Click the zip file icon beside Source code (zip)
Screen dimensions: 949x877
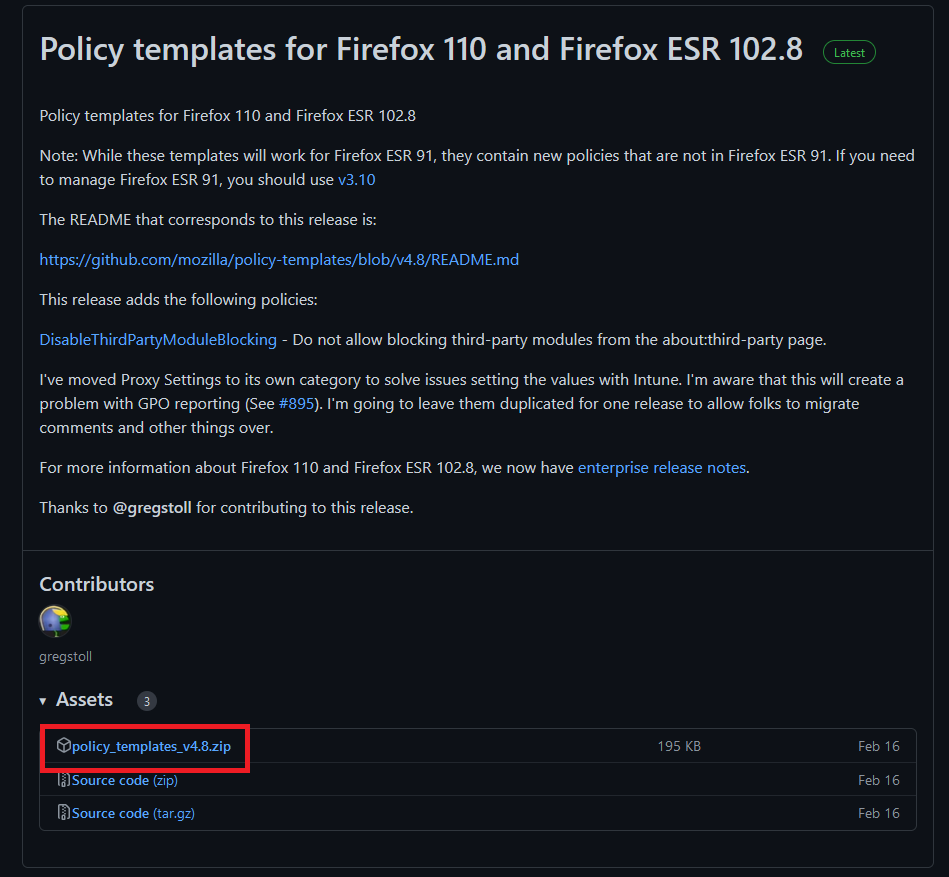(x=64, y=780)
